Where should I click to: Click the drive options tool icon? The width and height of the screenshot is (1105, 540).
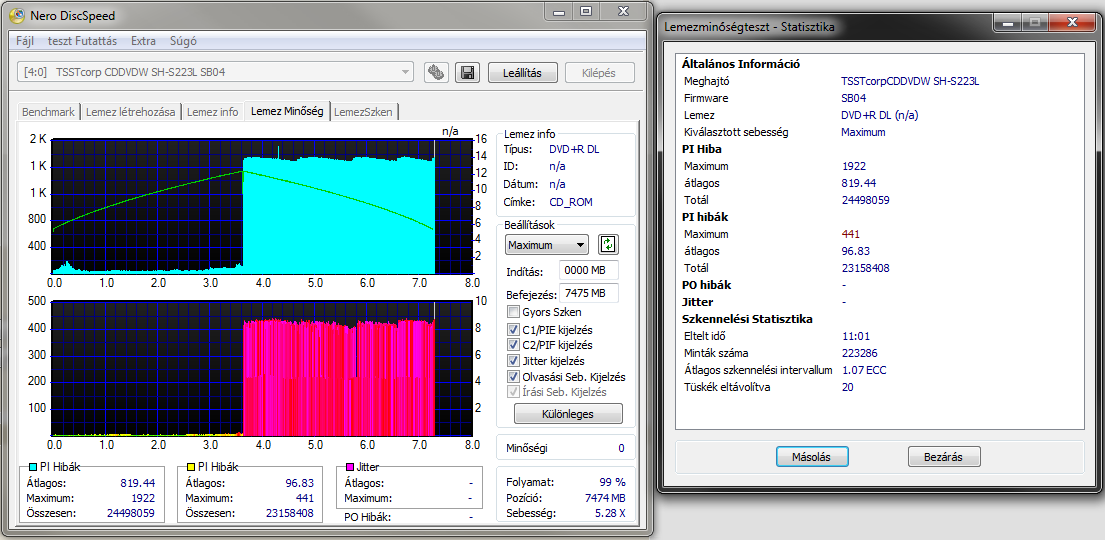[436, 72]
